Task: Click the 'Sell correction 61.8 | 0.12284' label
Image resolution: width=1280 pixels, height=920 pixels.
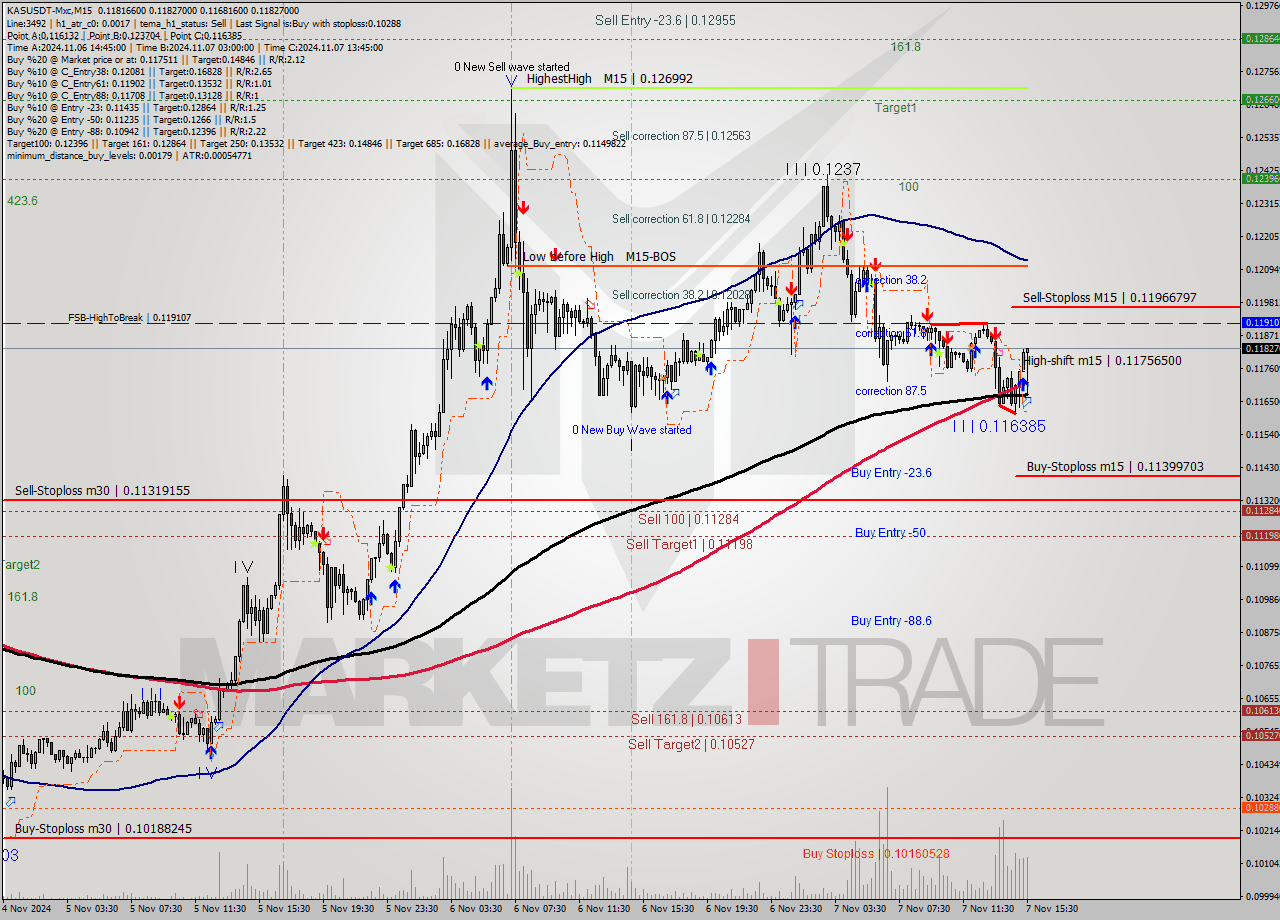Action: (681, 219)
